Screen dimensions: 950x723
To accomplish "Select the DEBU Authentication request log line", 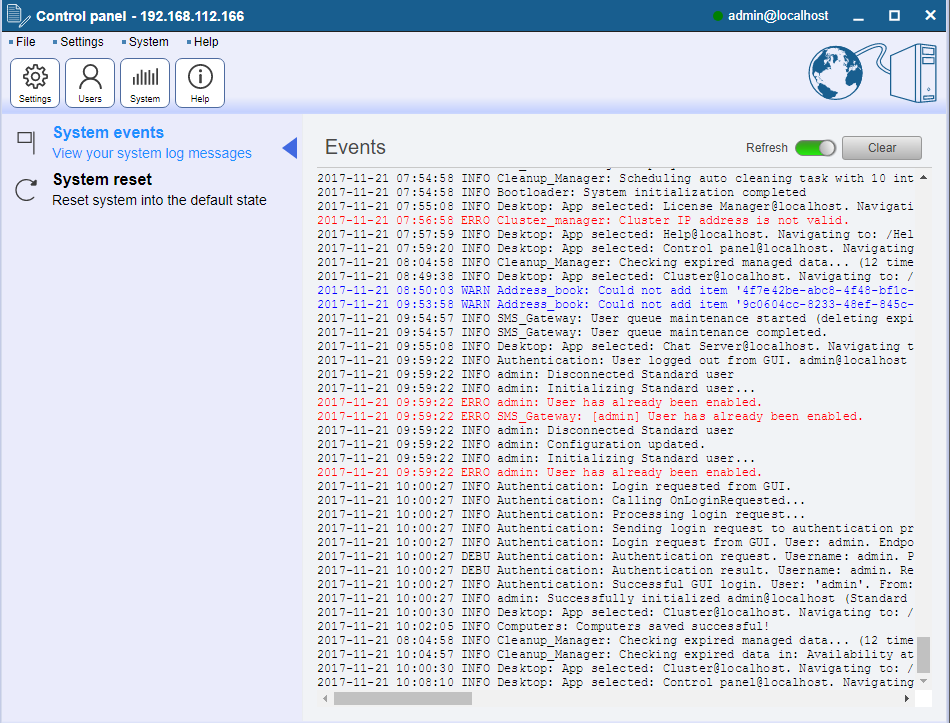I will [616, 556].
